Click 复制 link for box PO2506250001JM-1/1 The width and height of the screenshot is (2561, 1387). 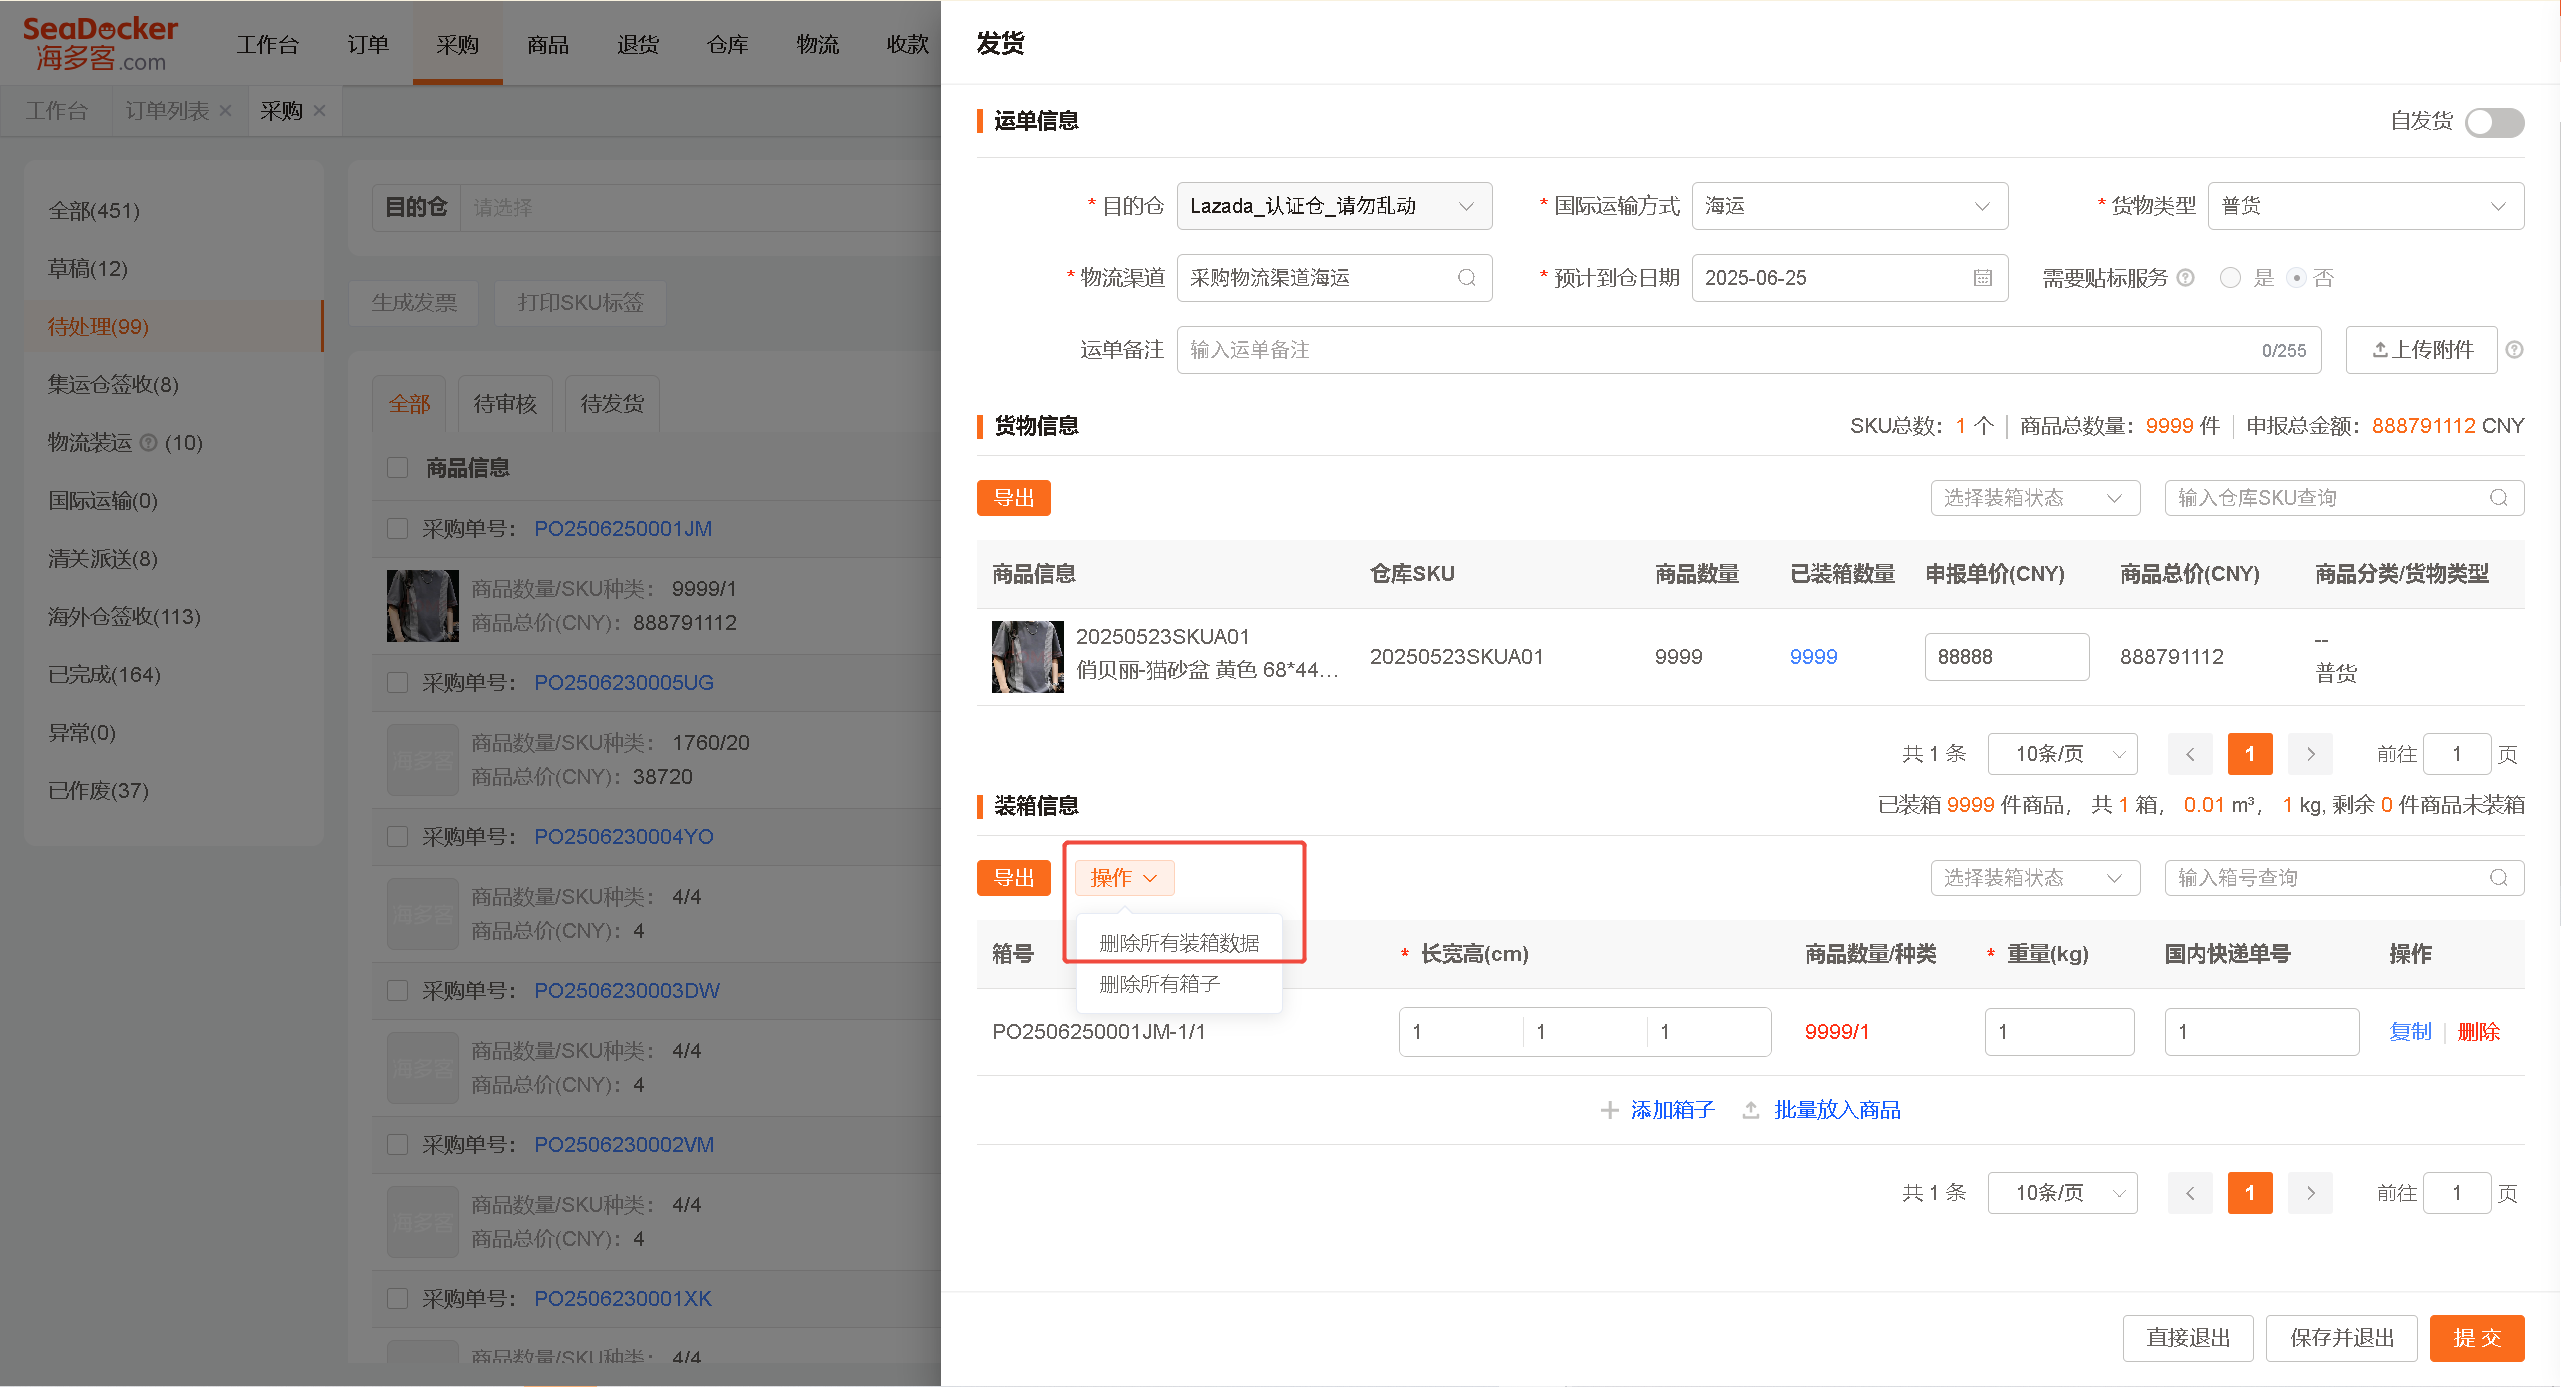click(2410, 1032)
